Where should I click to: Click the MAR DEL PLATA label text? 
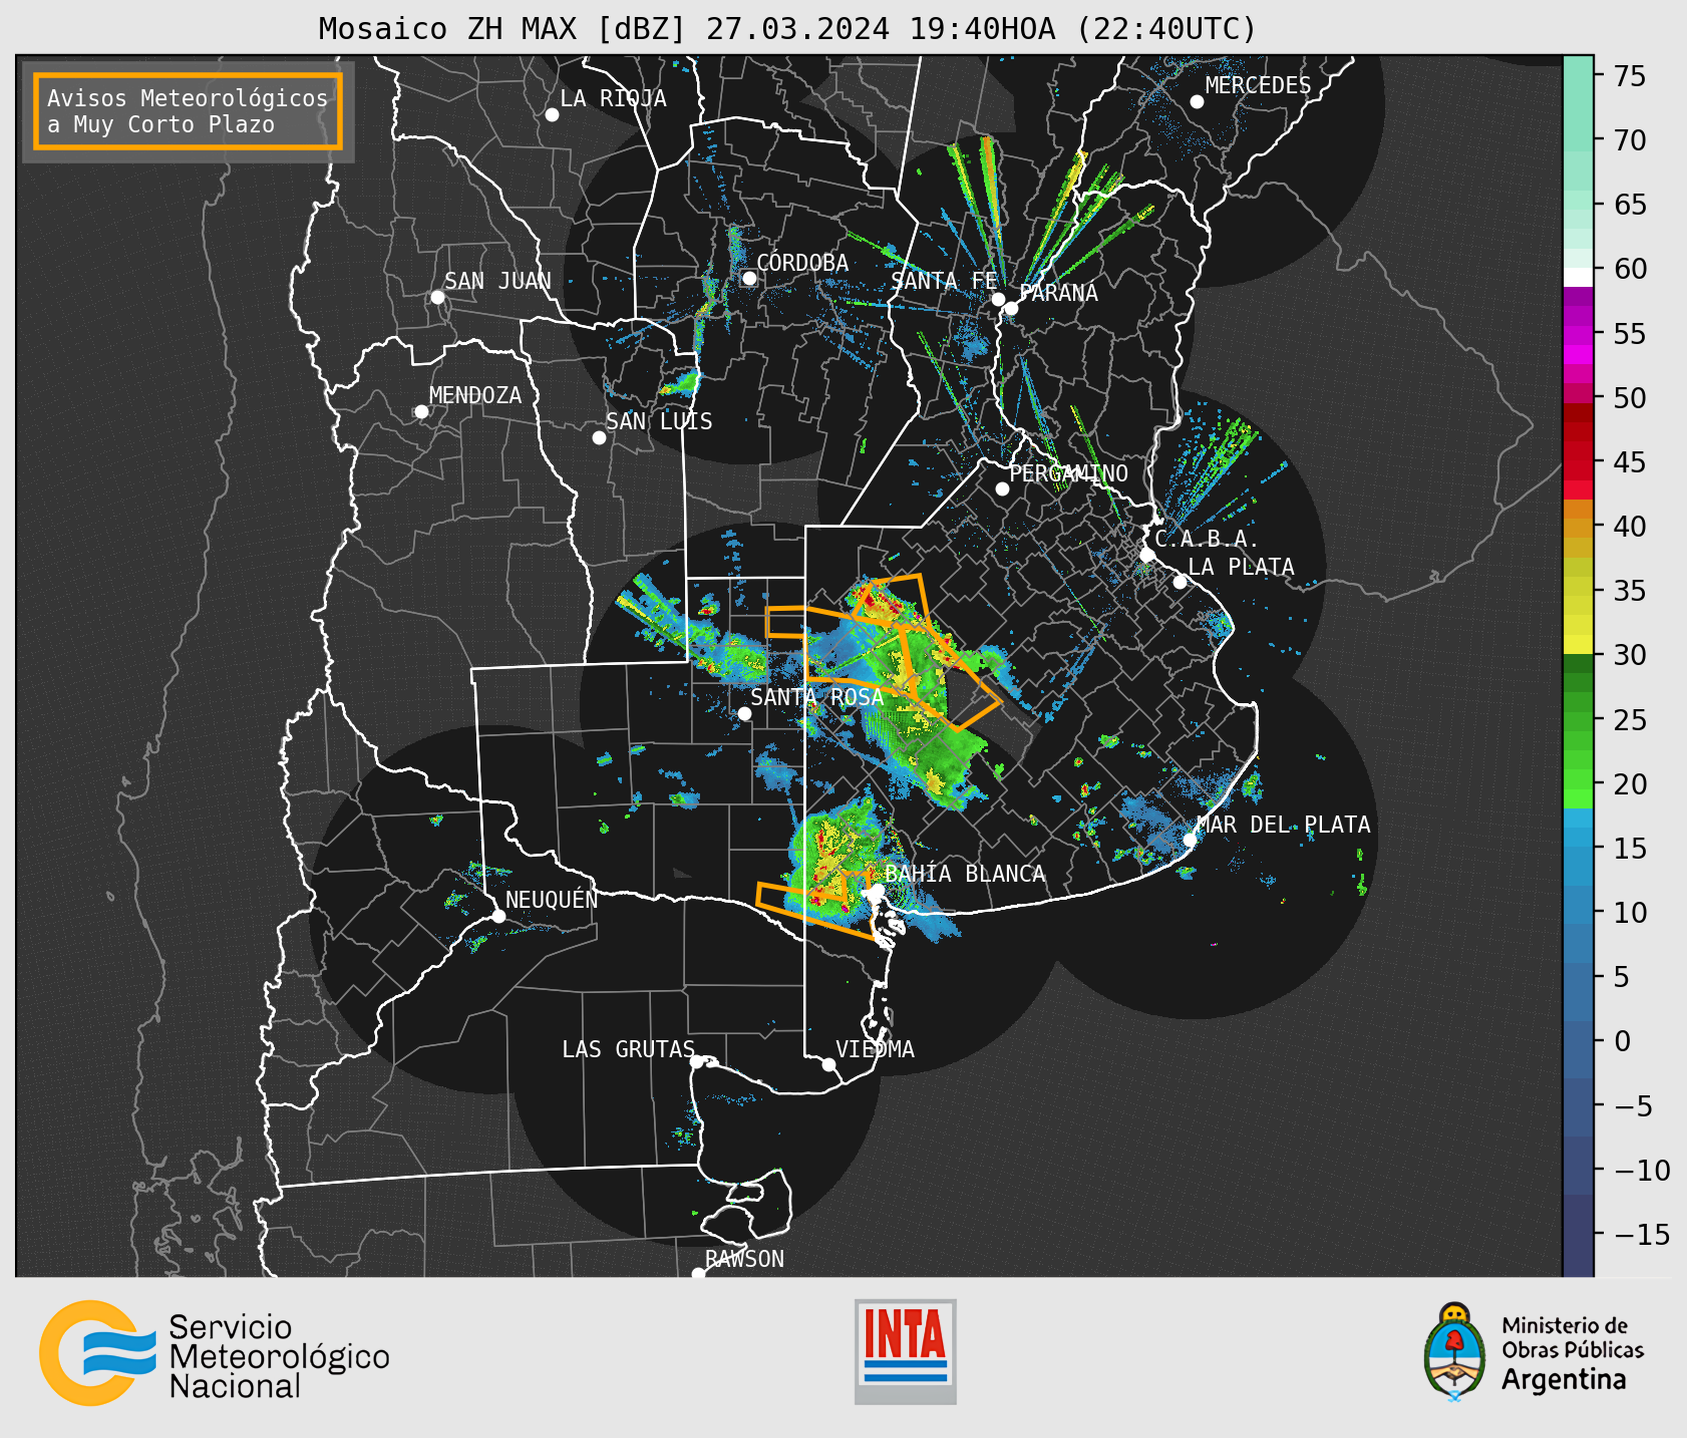[1284, 825]
